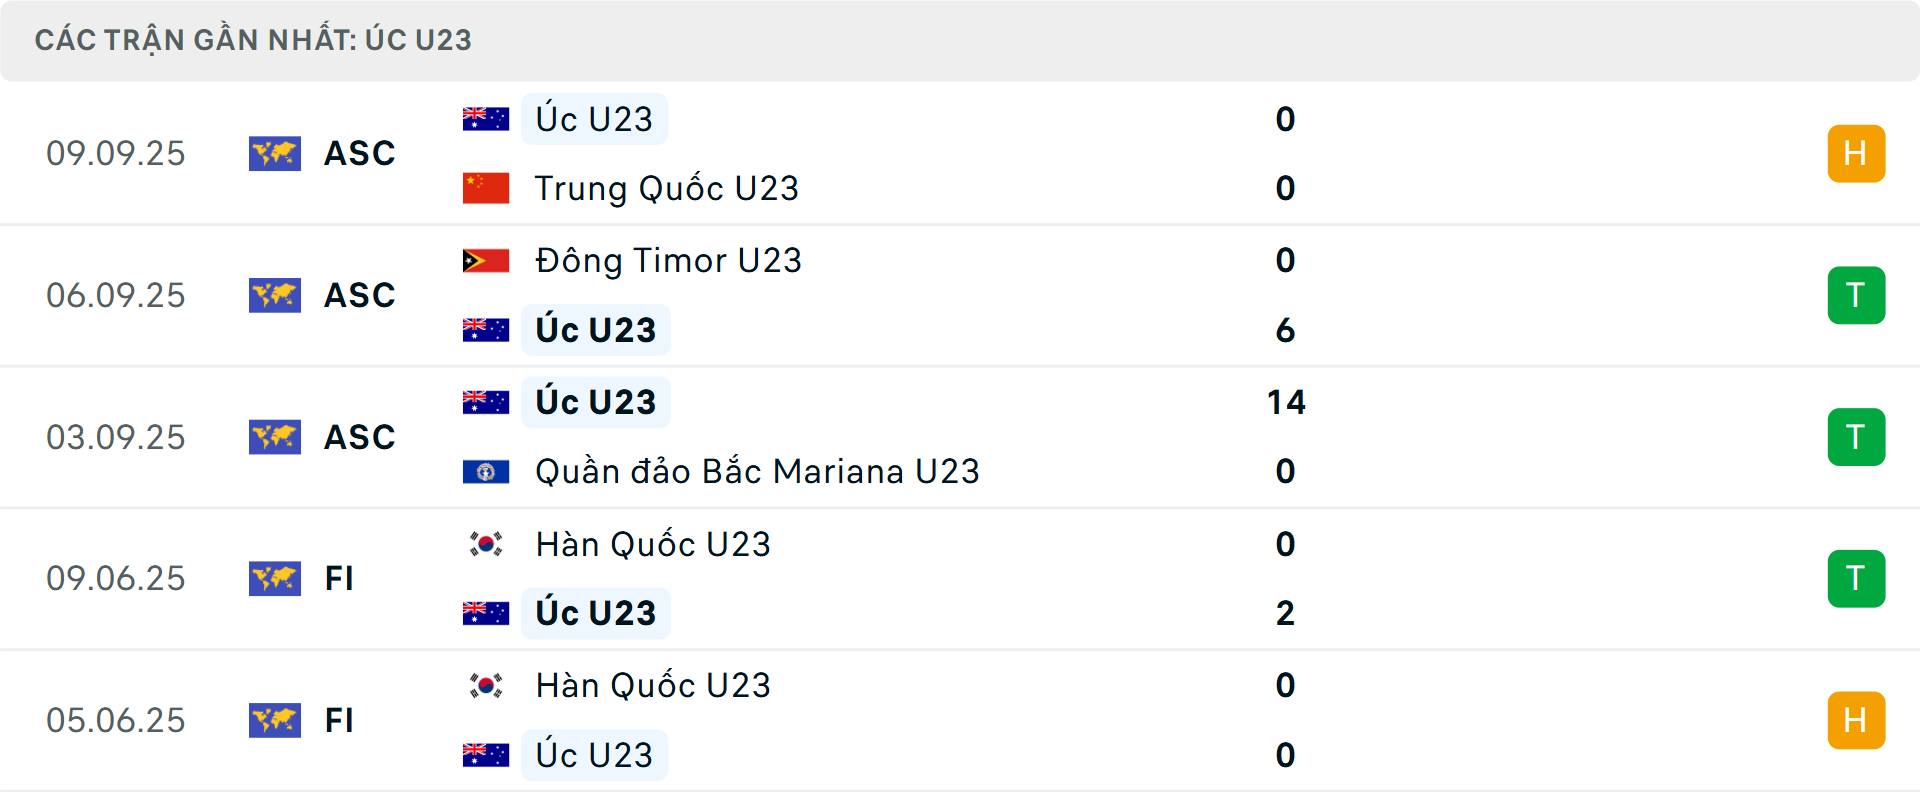Select the China U23 flag icon
Screen dimensions: 1920x792
486,187
